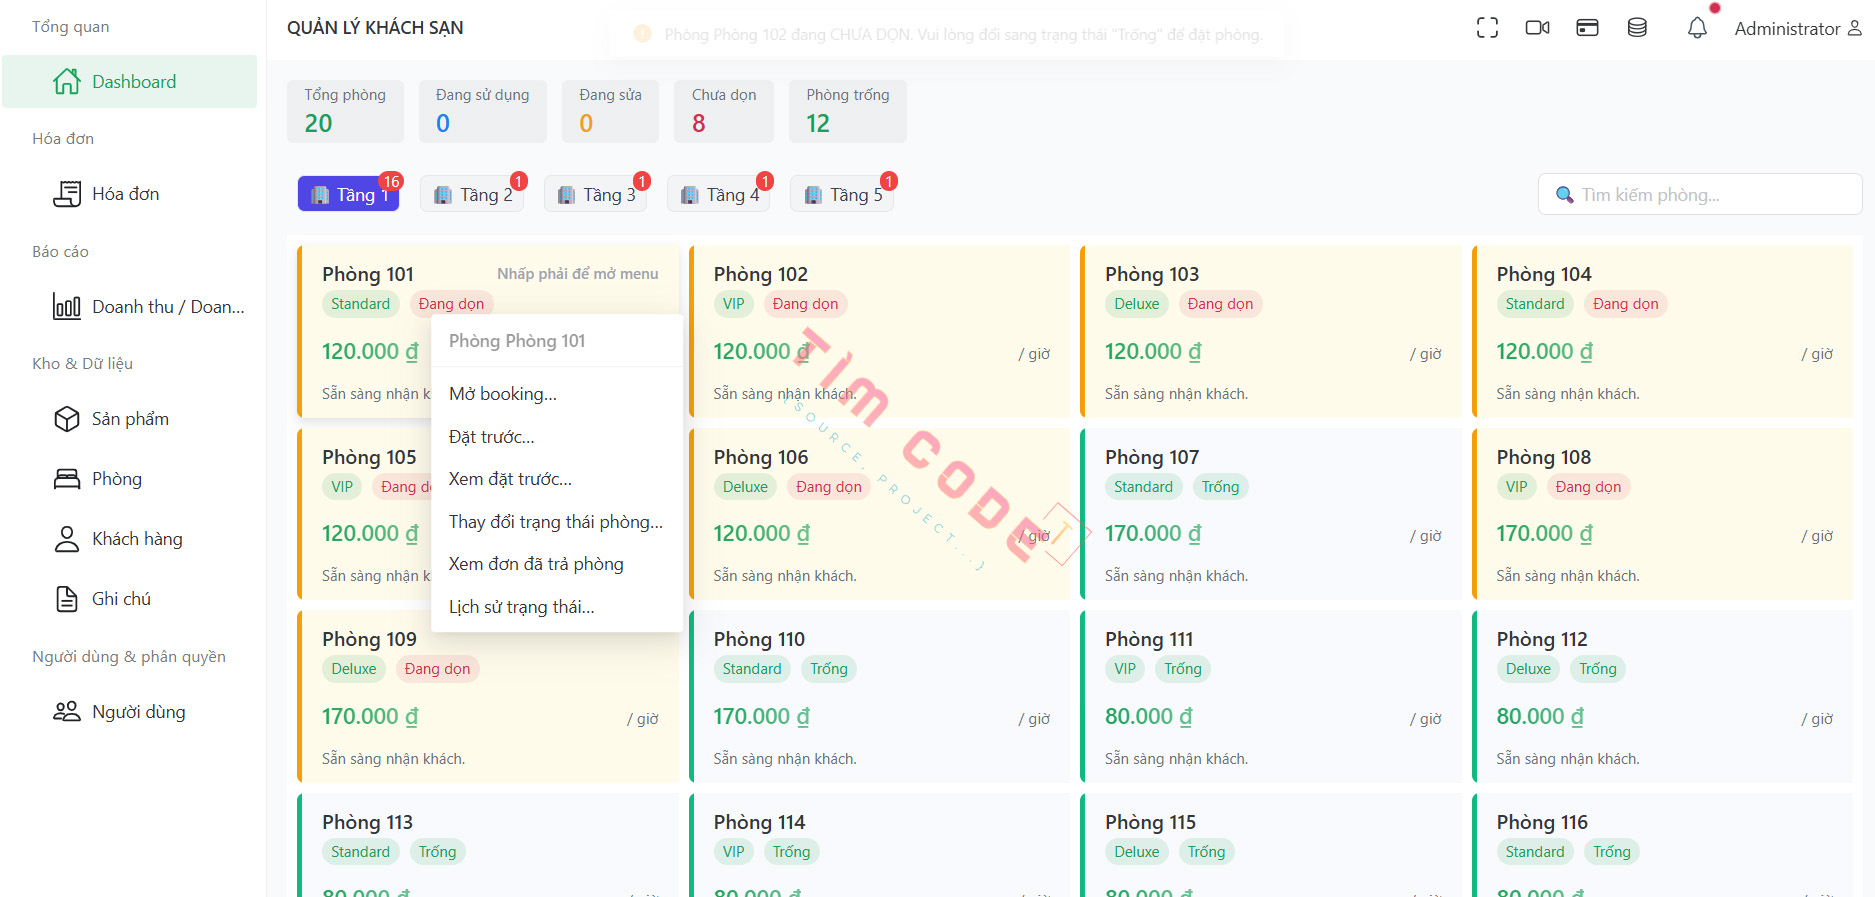Click the Ghi chú document icon
1875x897 pixels.
pos(67,599)
